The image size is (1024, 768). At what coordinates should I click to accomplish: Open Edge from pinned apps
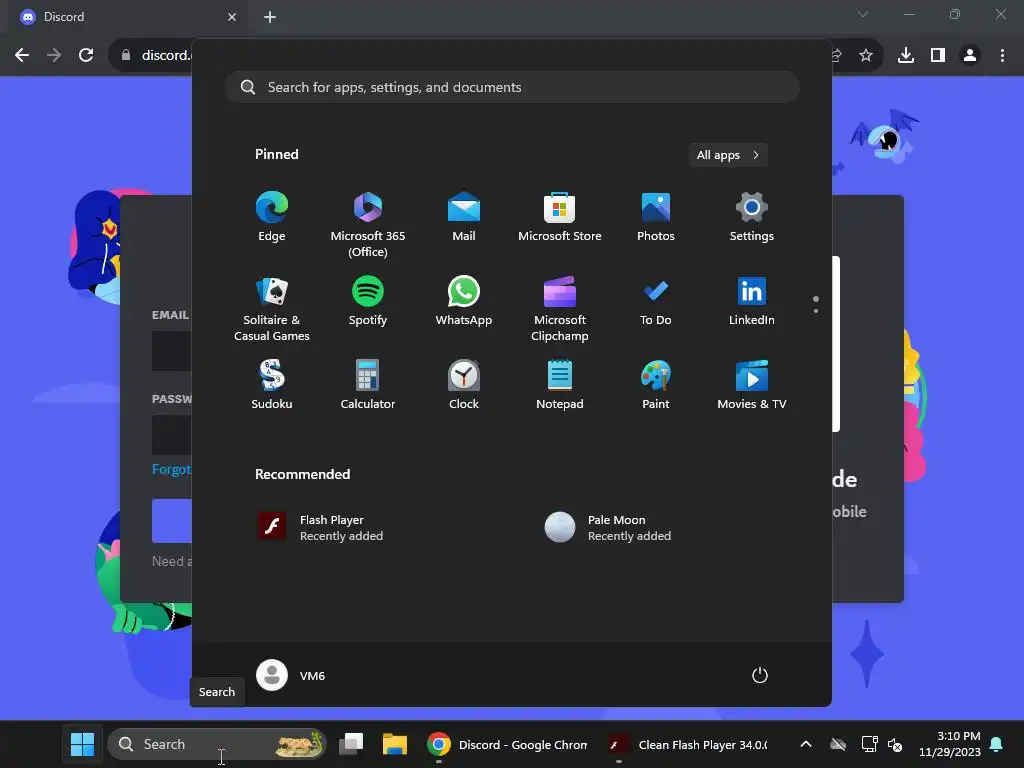(x=272, y=217)
